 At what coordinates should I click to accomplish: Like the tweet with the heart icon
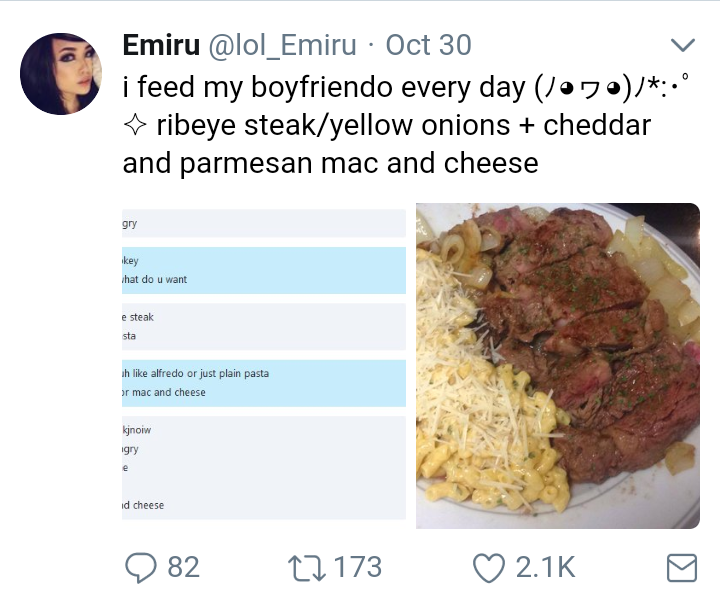pyautogui.click(x=487, y=568)
